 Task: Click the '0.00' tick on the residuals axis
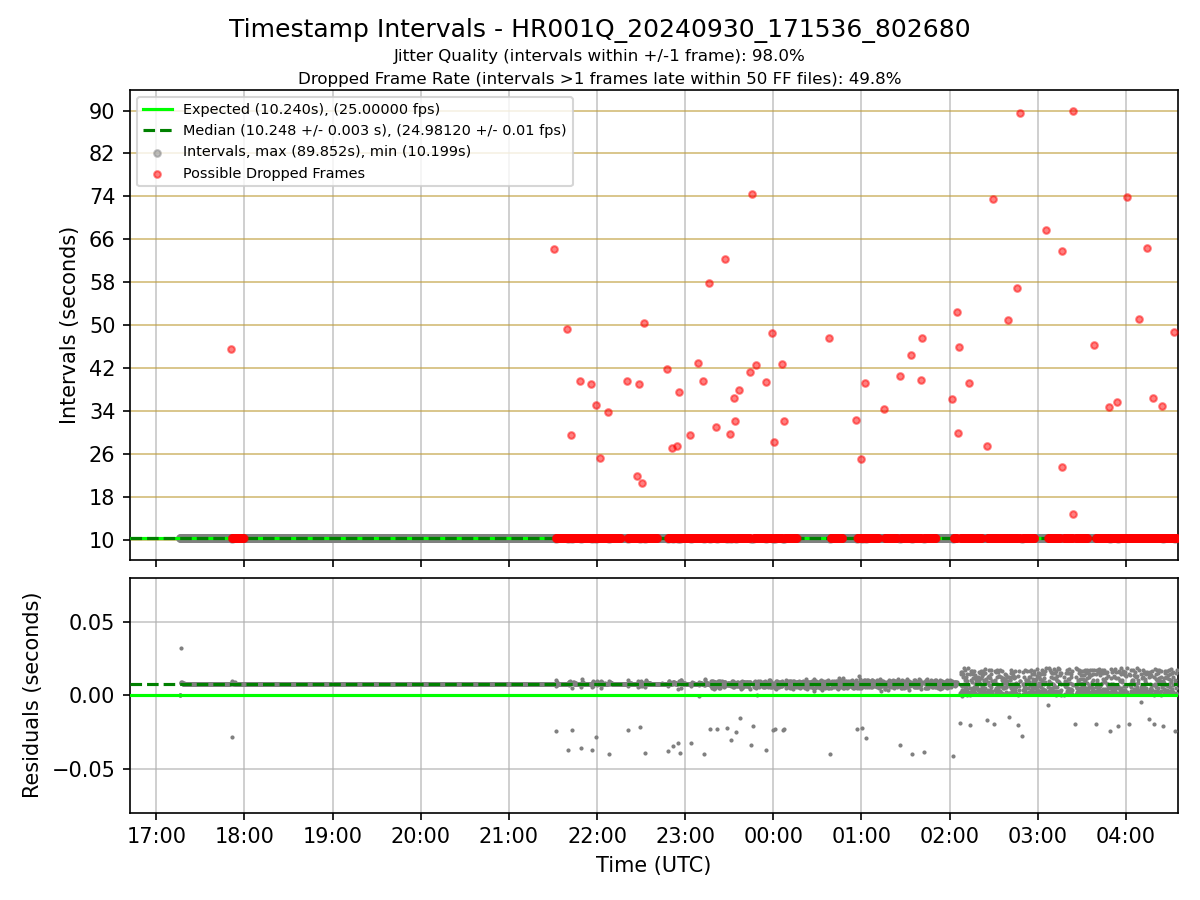(x=94, y=695)
